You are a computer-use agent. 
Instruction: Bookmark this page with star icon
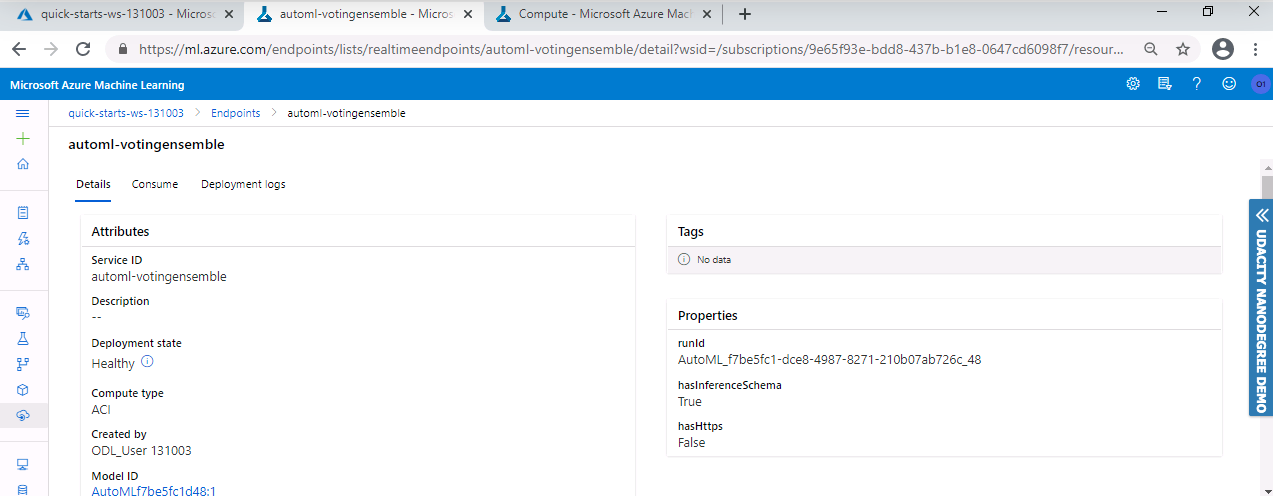(x=1183, y=49)
